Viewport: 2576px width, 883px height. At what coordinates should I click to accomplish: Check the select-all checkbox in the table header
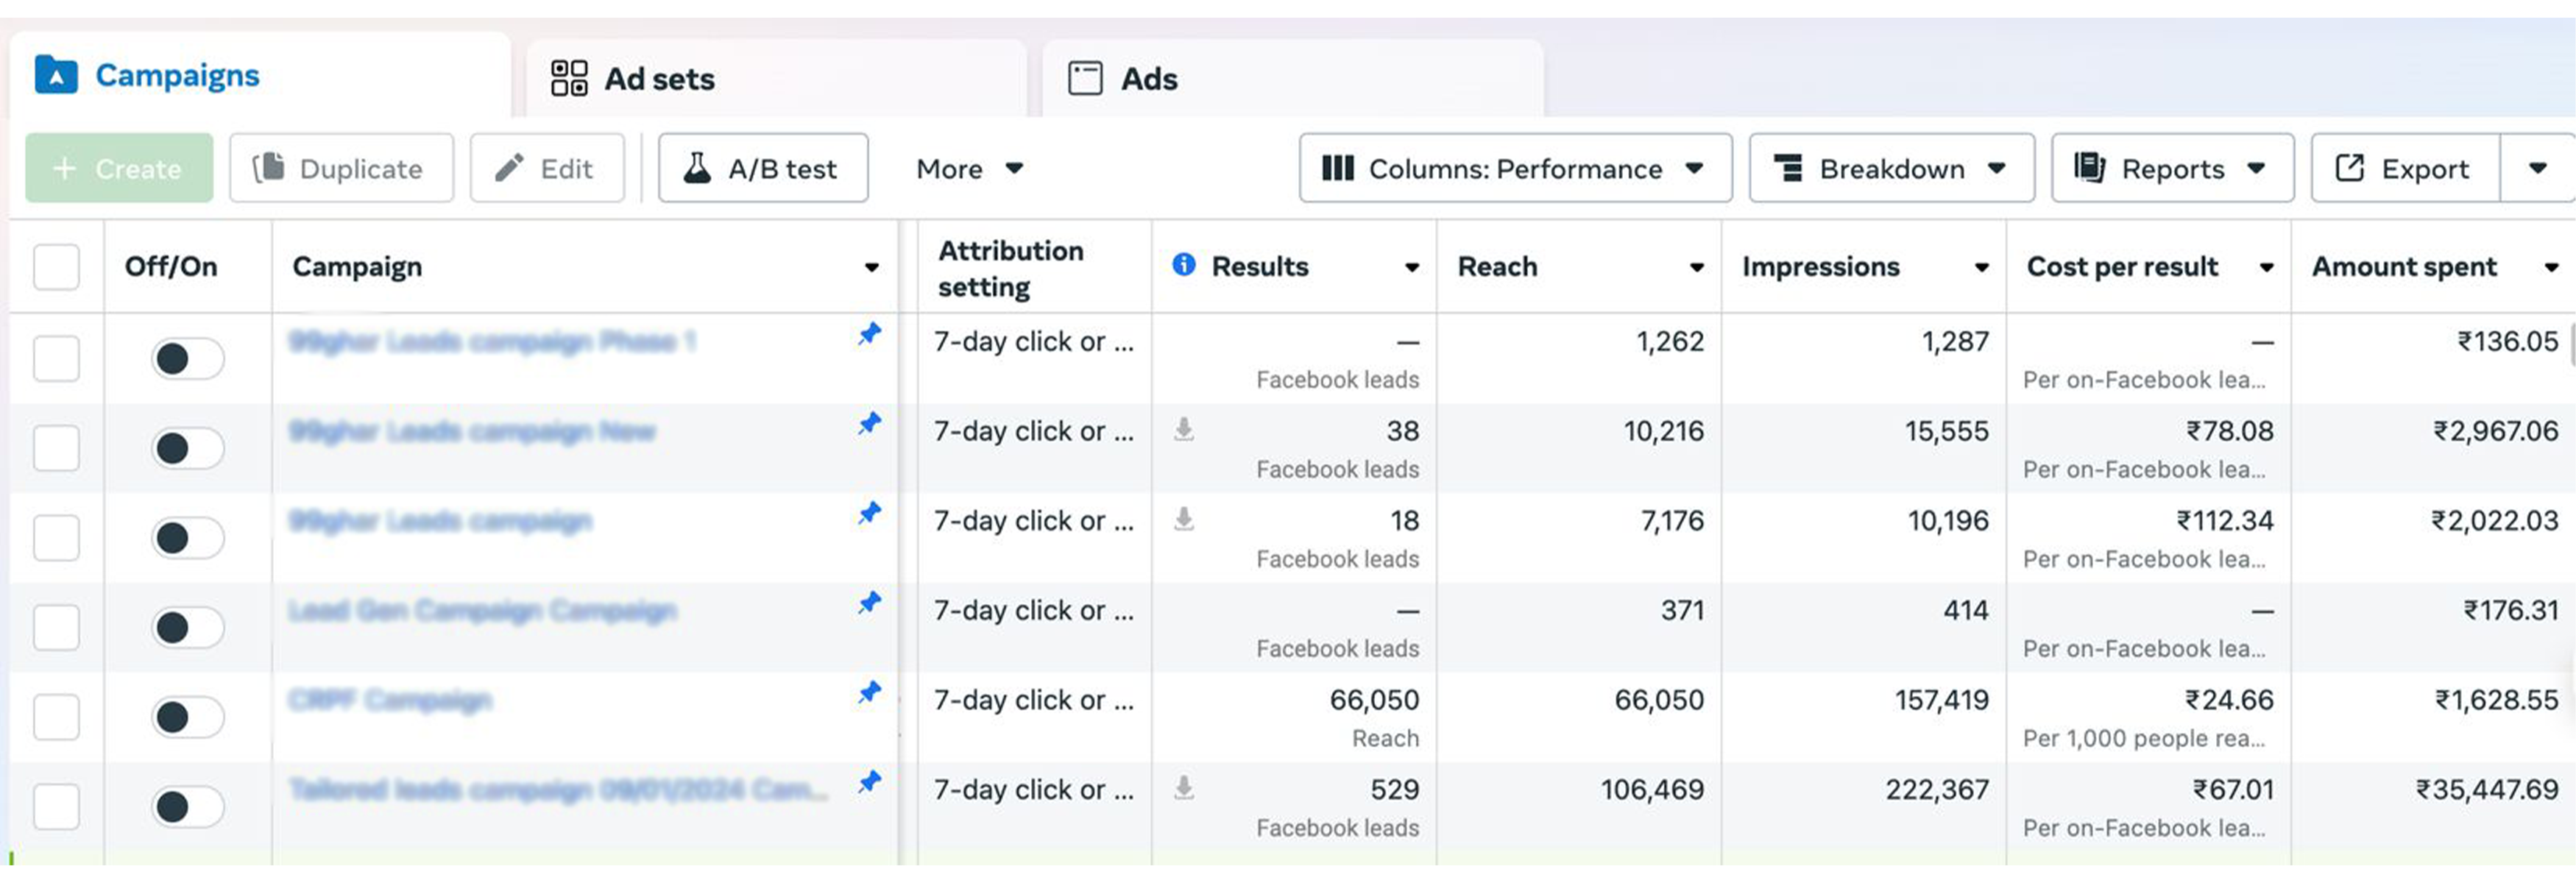[x=56, y=267]
